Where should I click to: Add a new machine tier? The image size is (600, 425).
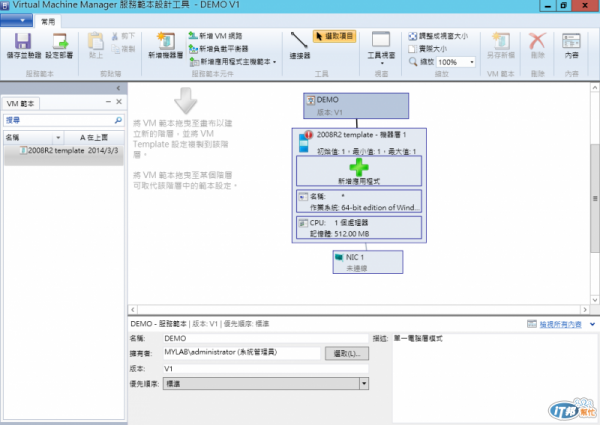(166, 45)
